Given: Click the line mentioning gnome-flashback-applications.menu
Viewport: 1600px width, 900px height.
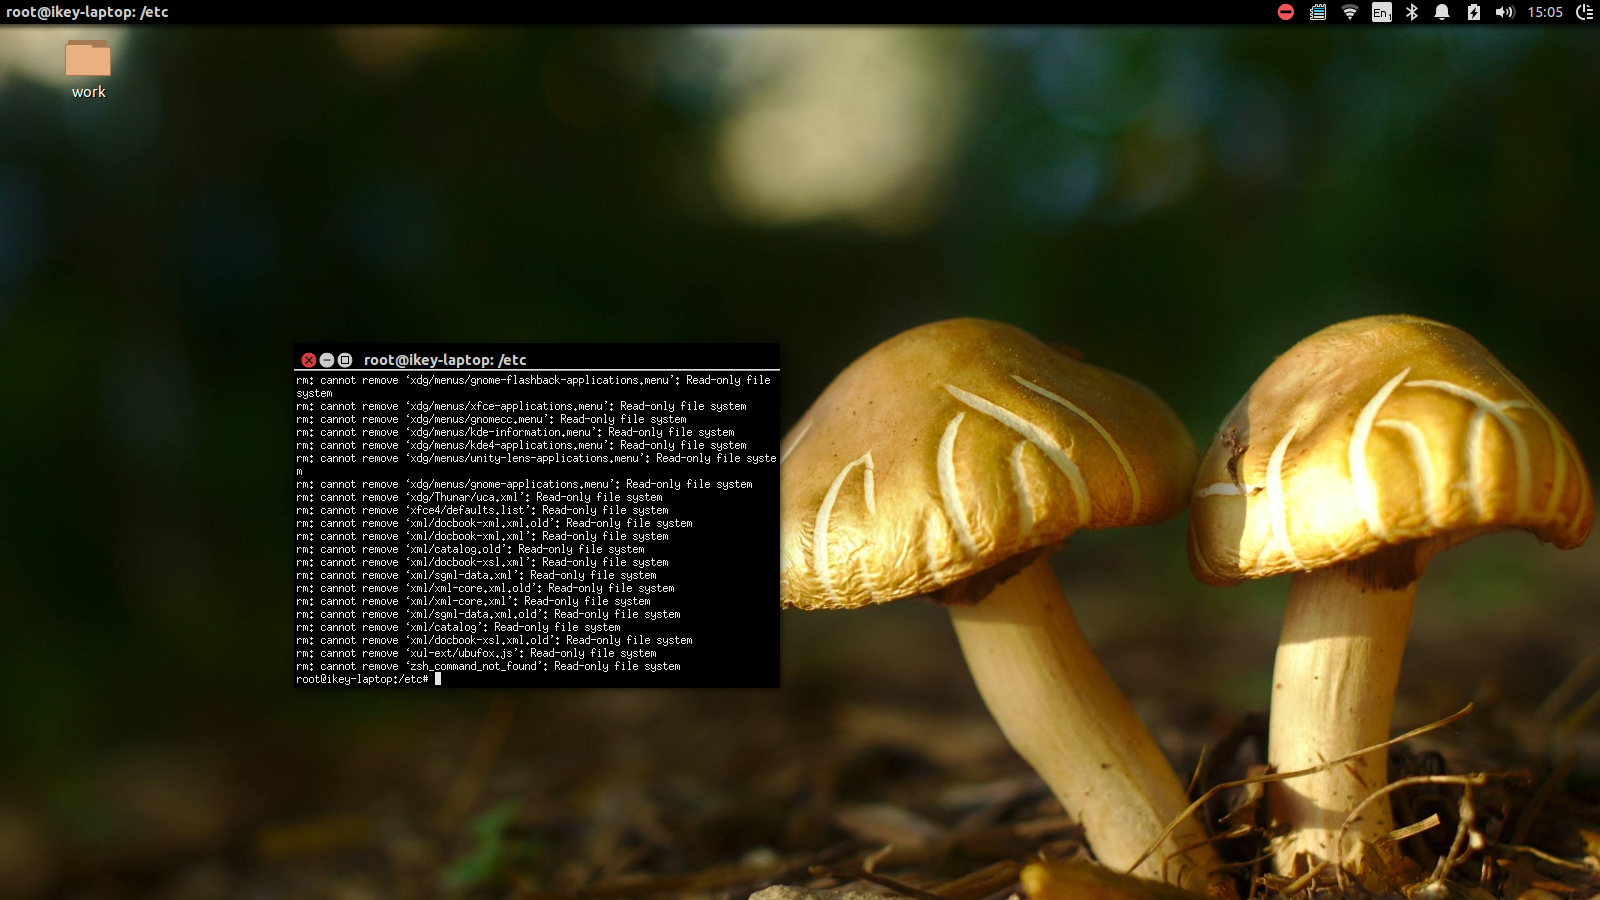Looking at the screenshot, I should pyautogui.click(x=534, y=386).
